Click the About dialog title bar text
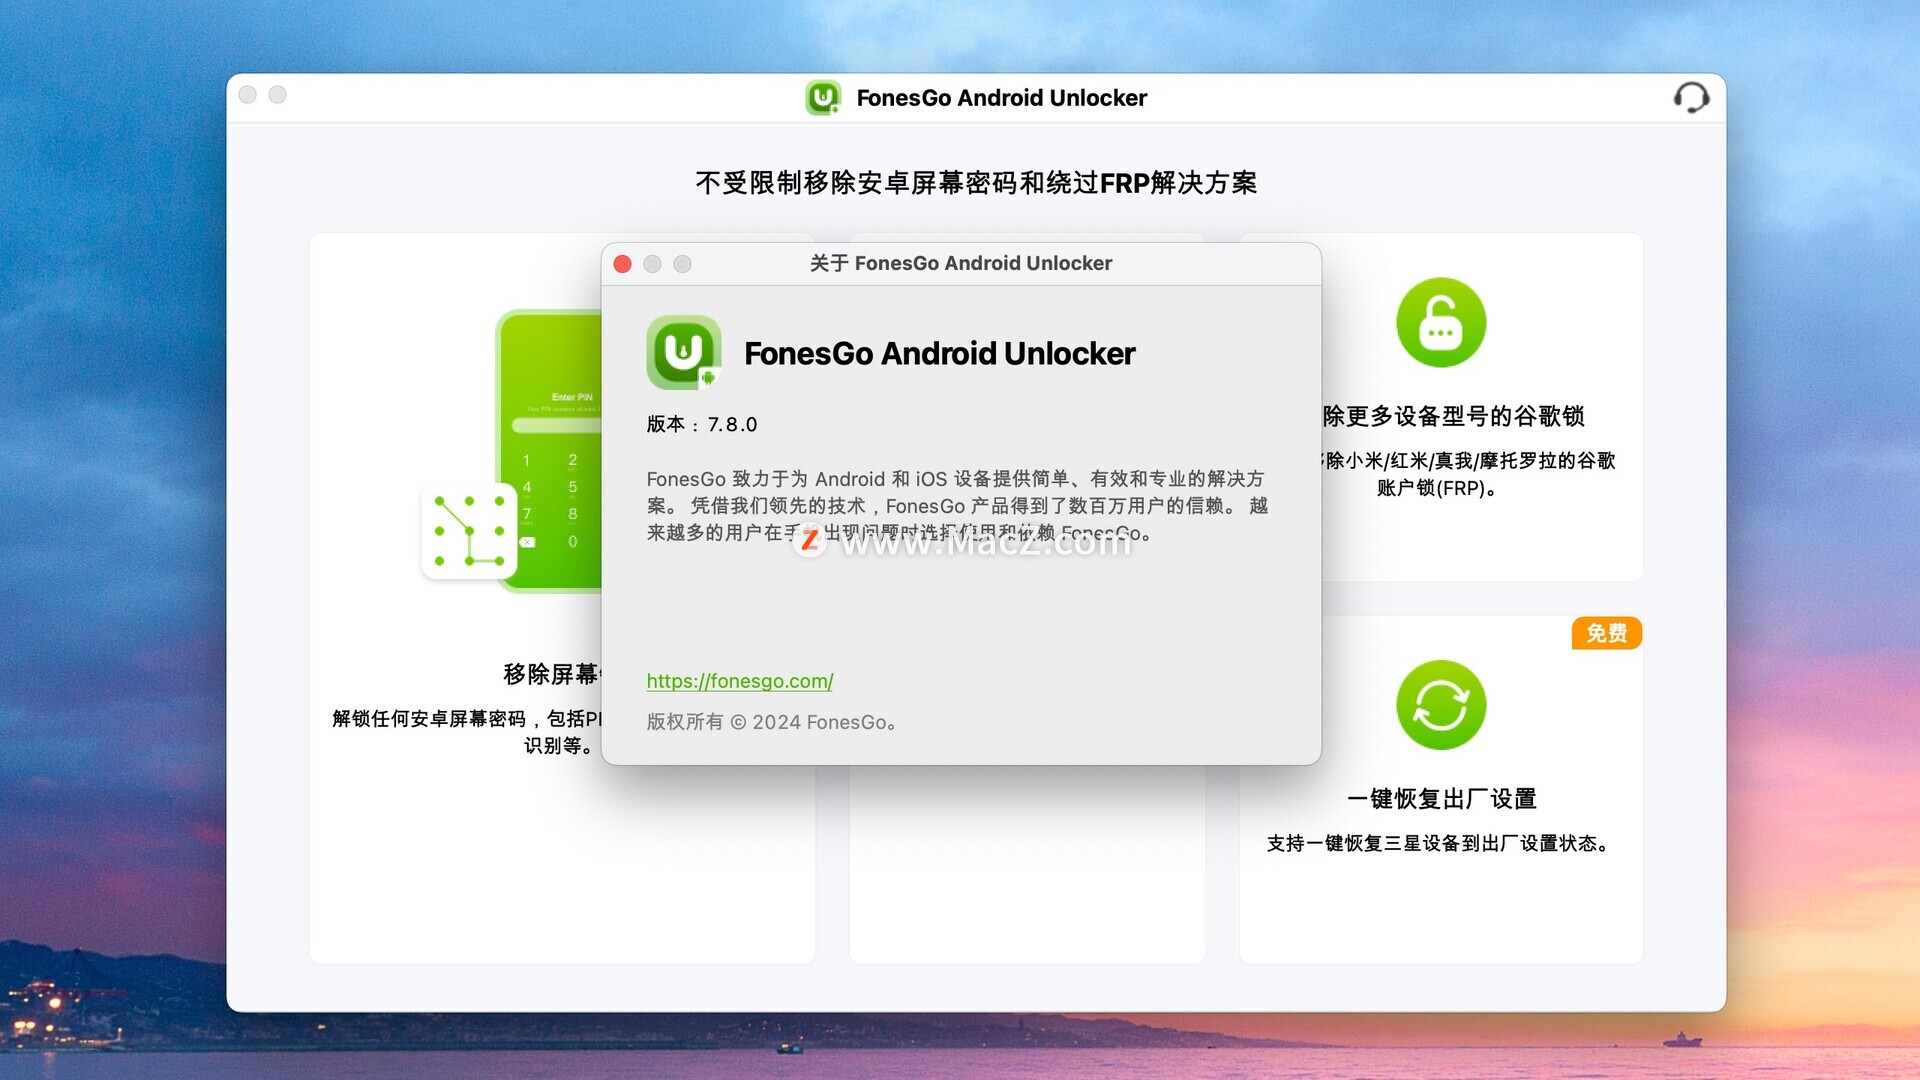Screen dimensions: 1920x1080 tap(961, 263)
